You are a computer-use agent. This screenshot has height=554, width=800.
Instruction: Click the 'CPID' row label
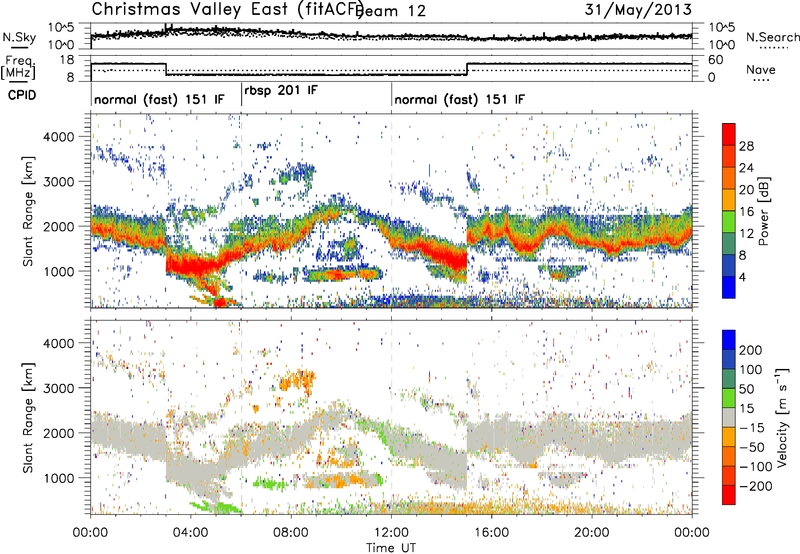click(22, 95)
